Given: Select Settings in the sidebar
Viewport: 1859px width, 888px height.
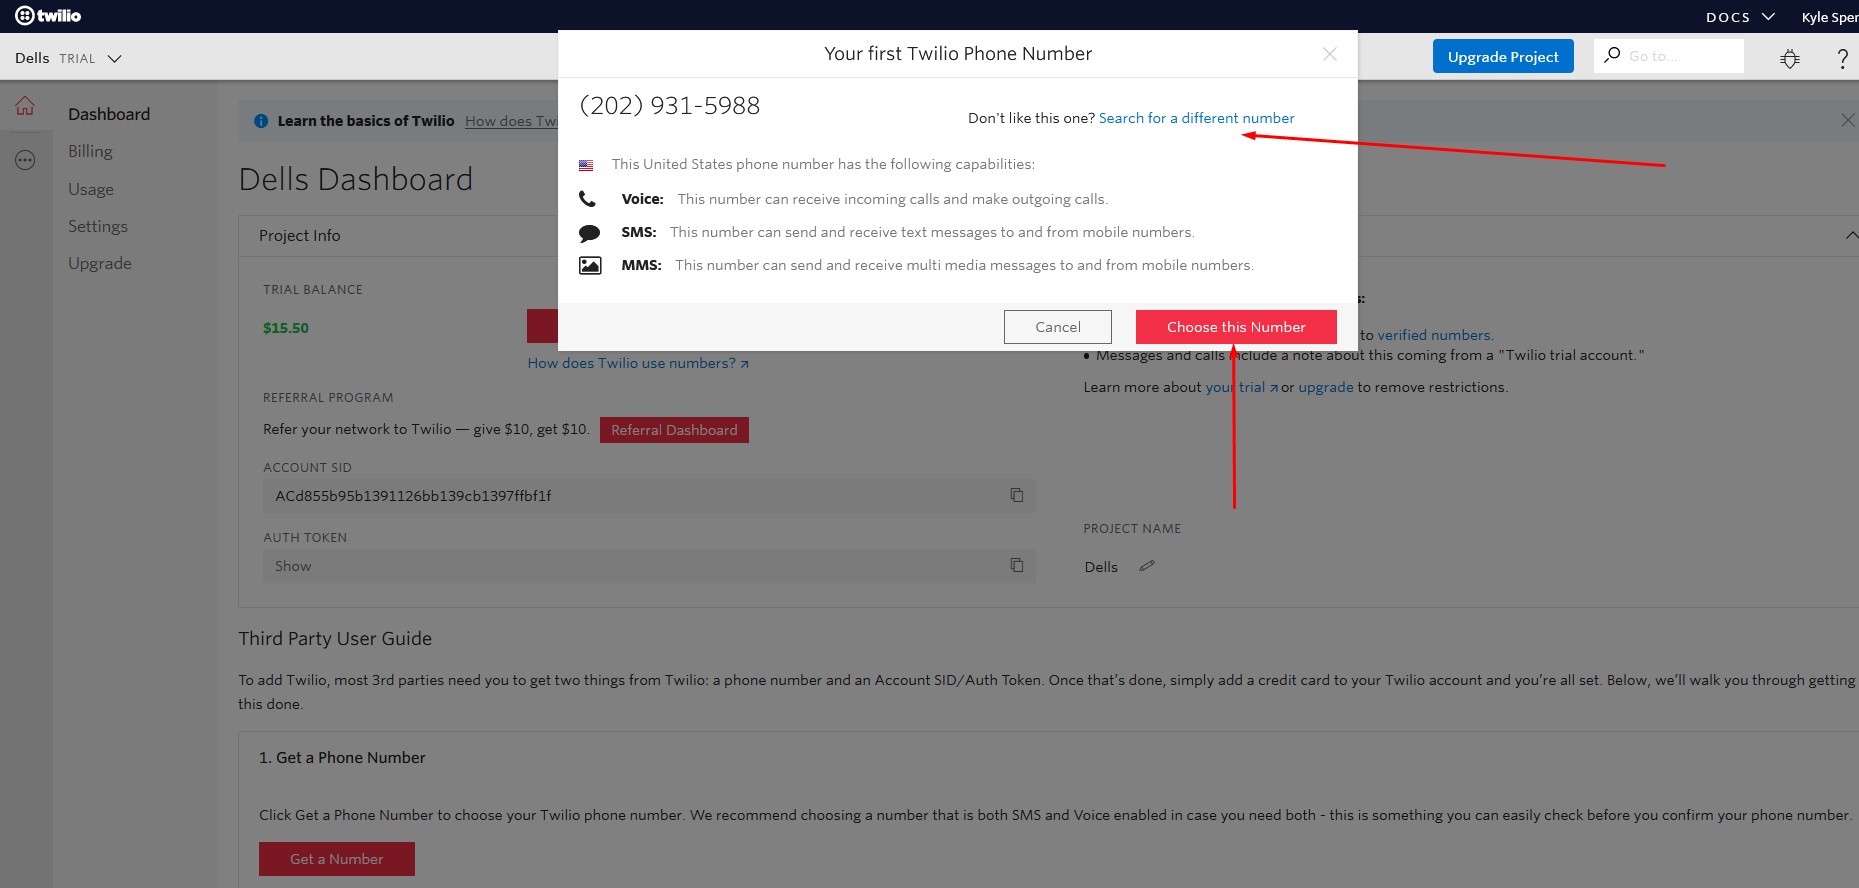Looking at the screenshot, I should (98, 226).
